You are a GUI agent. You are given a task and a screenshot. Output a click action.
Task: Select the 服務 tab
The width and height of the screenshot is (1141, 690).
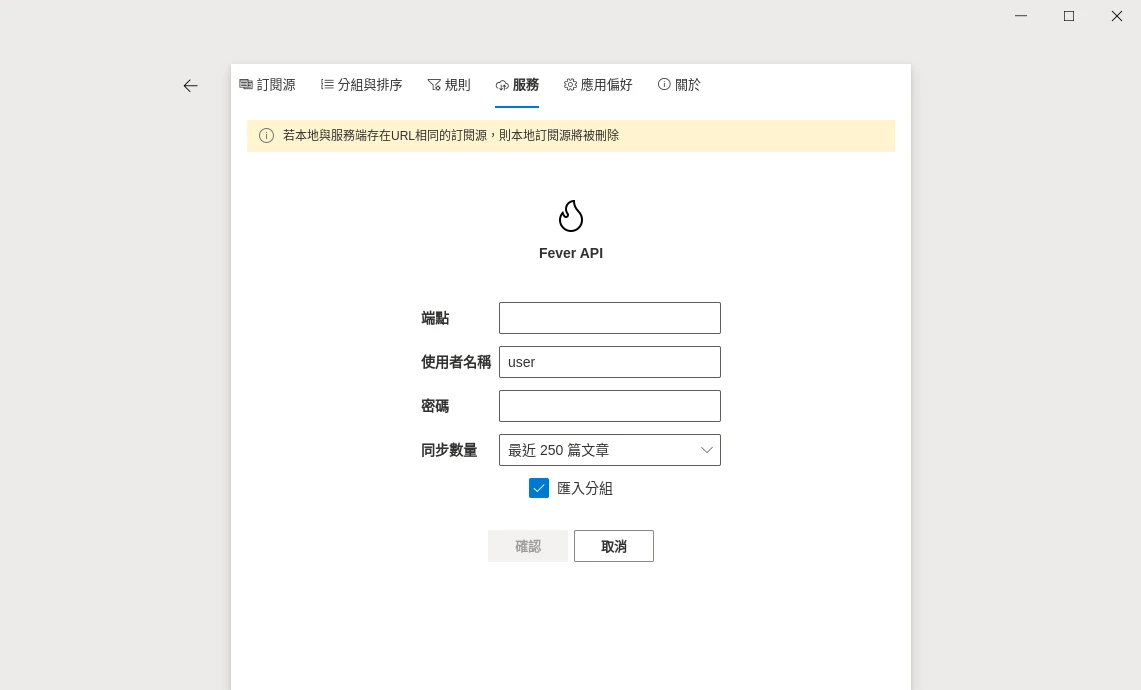click(x=517, y=85)
